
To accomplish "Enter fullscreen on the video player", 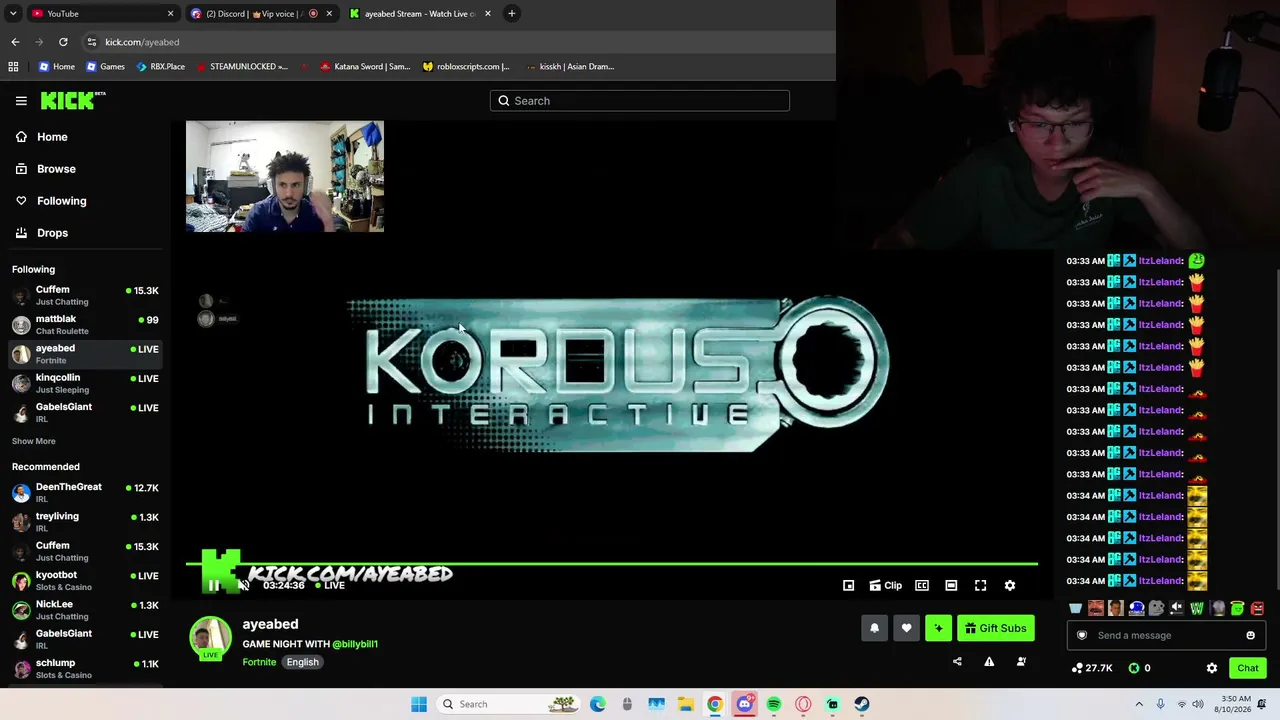I will pos(980,586).
